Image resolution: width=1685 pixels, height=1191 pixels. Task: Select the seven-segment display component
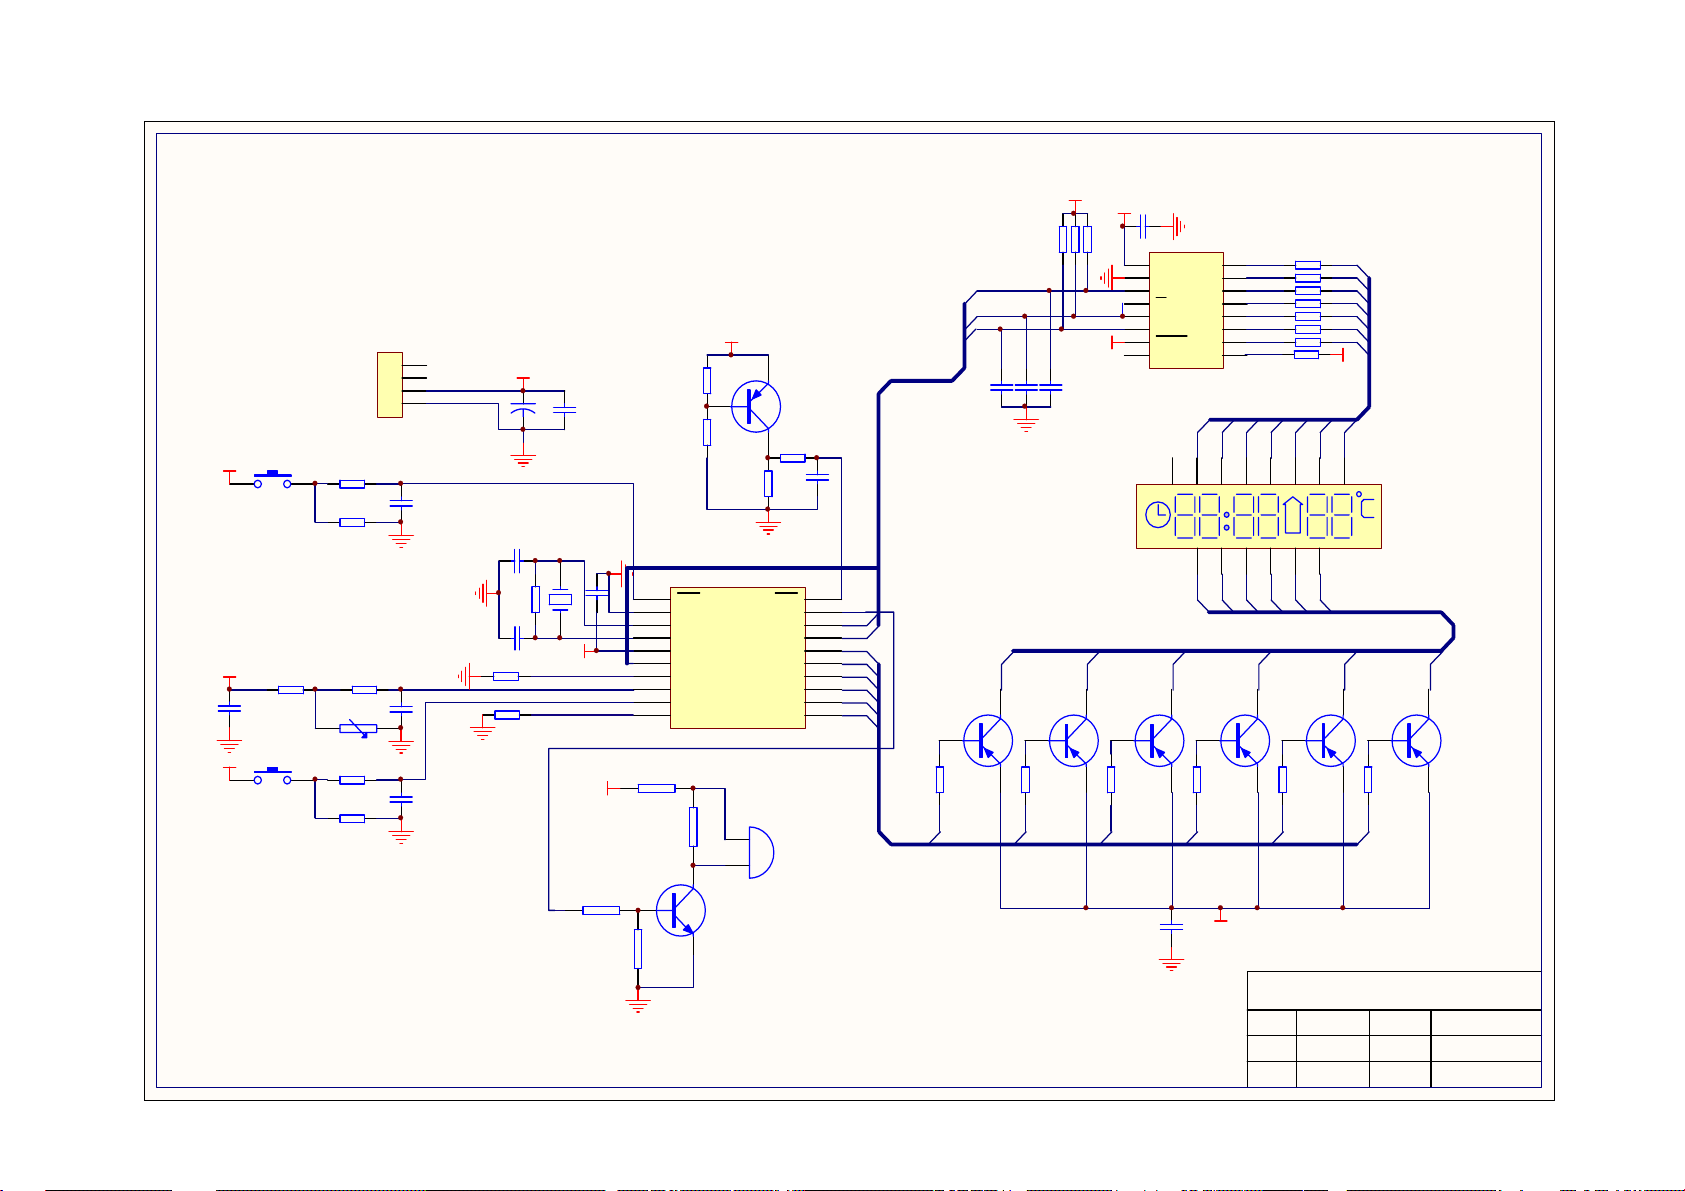[x=1258, y=516]
